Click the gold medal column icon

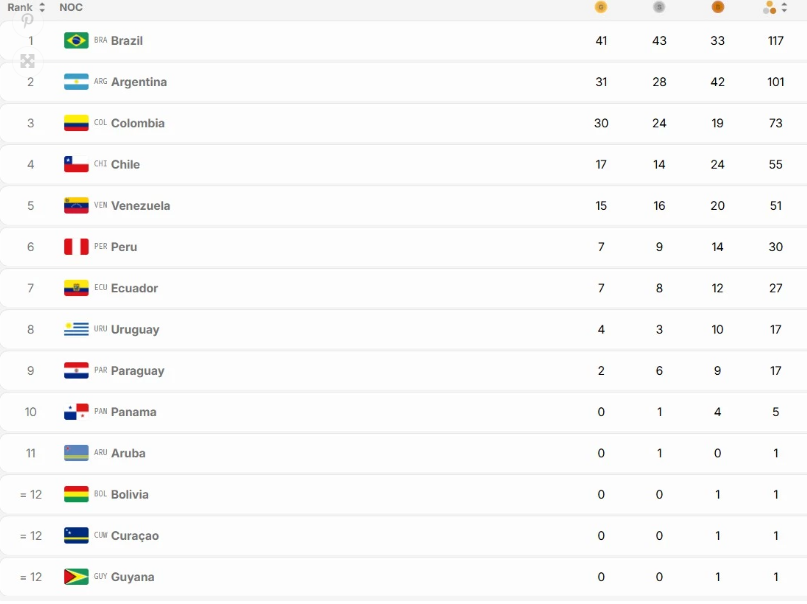601,7
